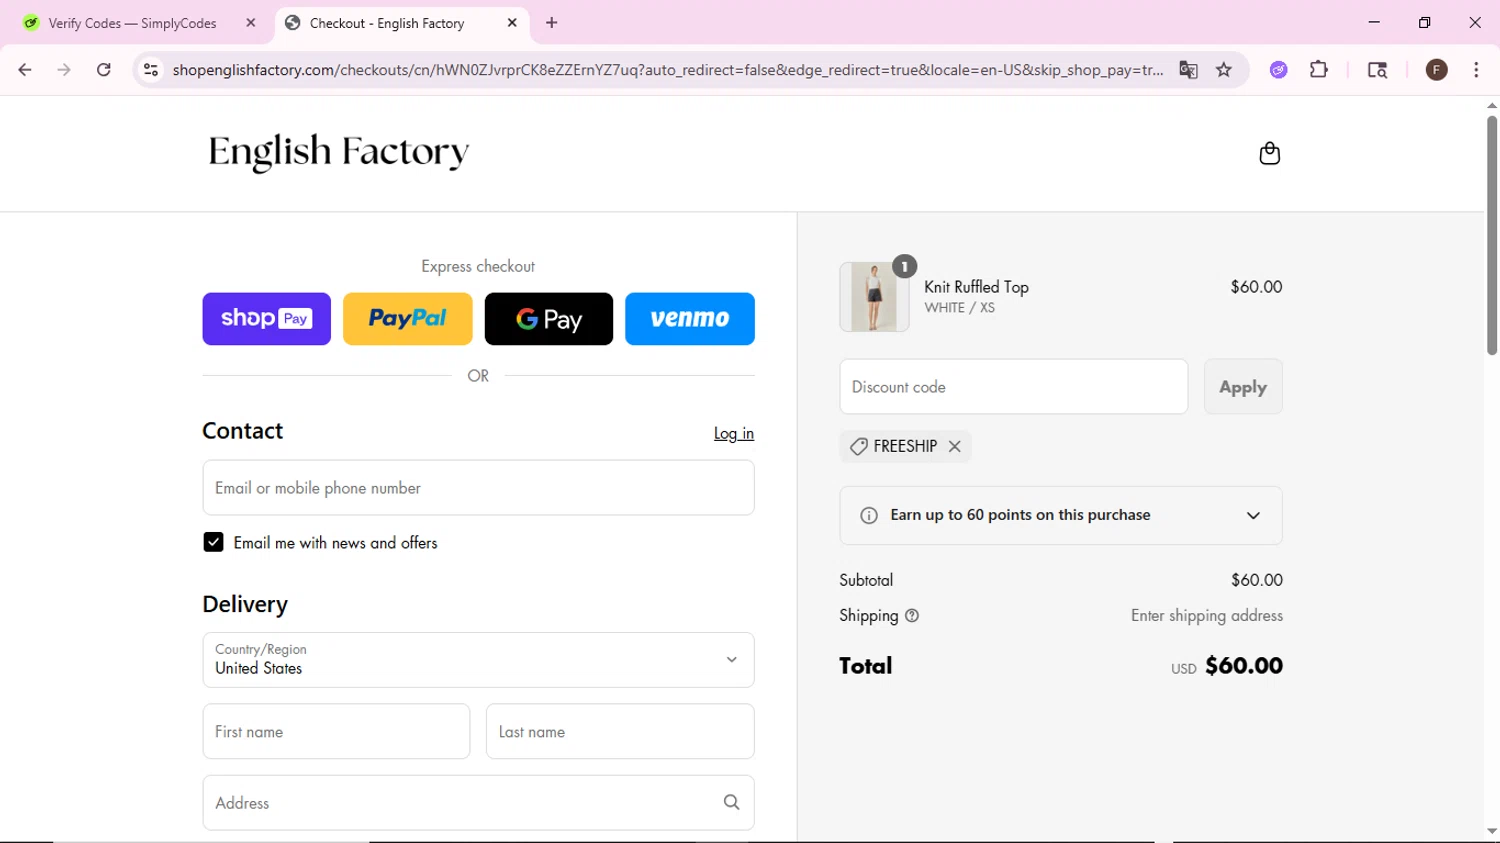Click the Knit Ruffled Top thumbnail
This screenshot has height=843, width=1500.
[874, 297]
